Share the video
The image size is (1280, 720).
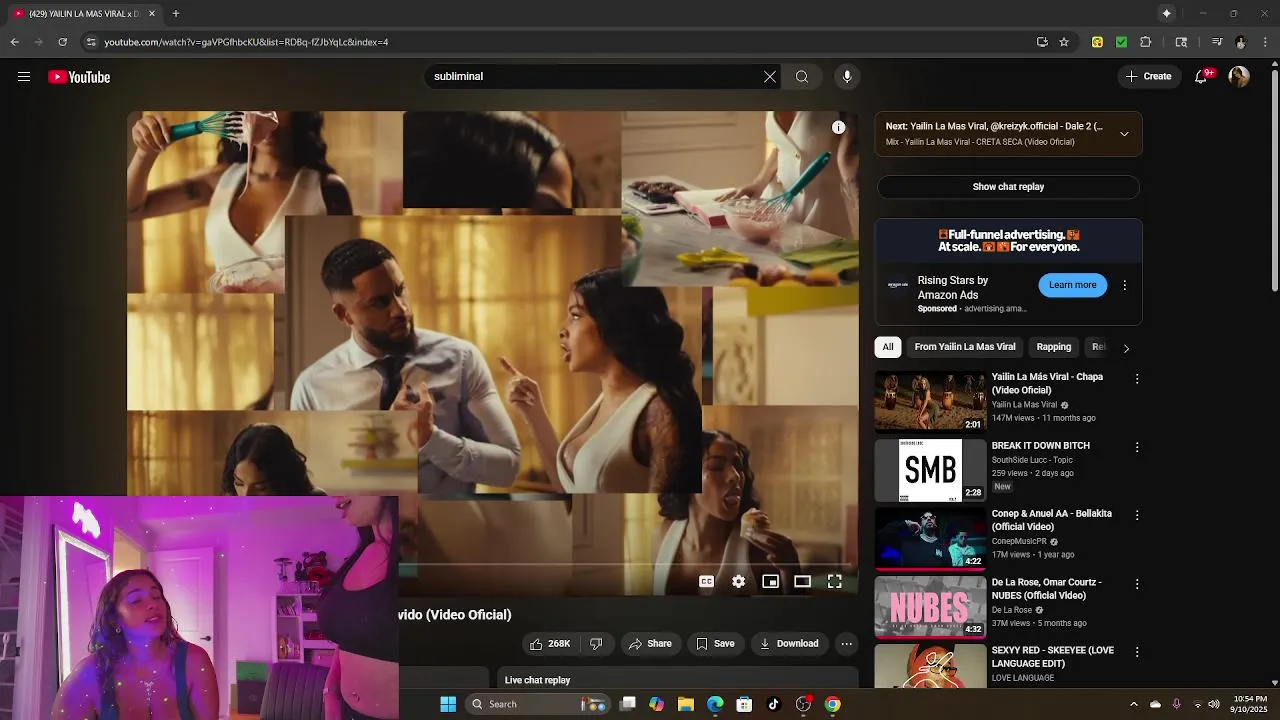click(x=650, y=644)
